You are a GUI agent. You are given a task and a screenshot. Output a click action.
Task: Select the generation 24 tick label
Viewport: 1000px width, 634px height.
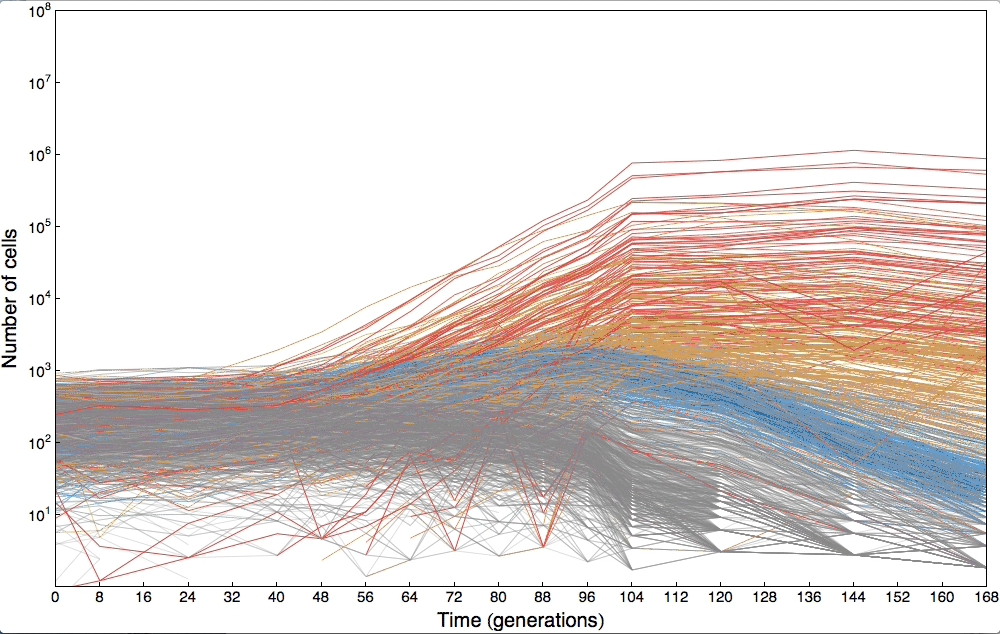coord(188,598)
